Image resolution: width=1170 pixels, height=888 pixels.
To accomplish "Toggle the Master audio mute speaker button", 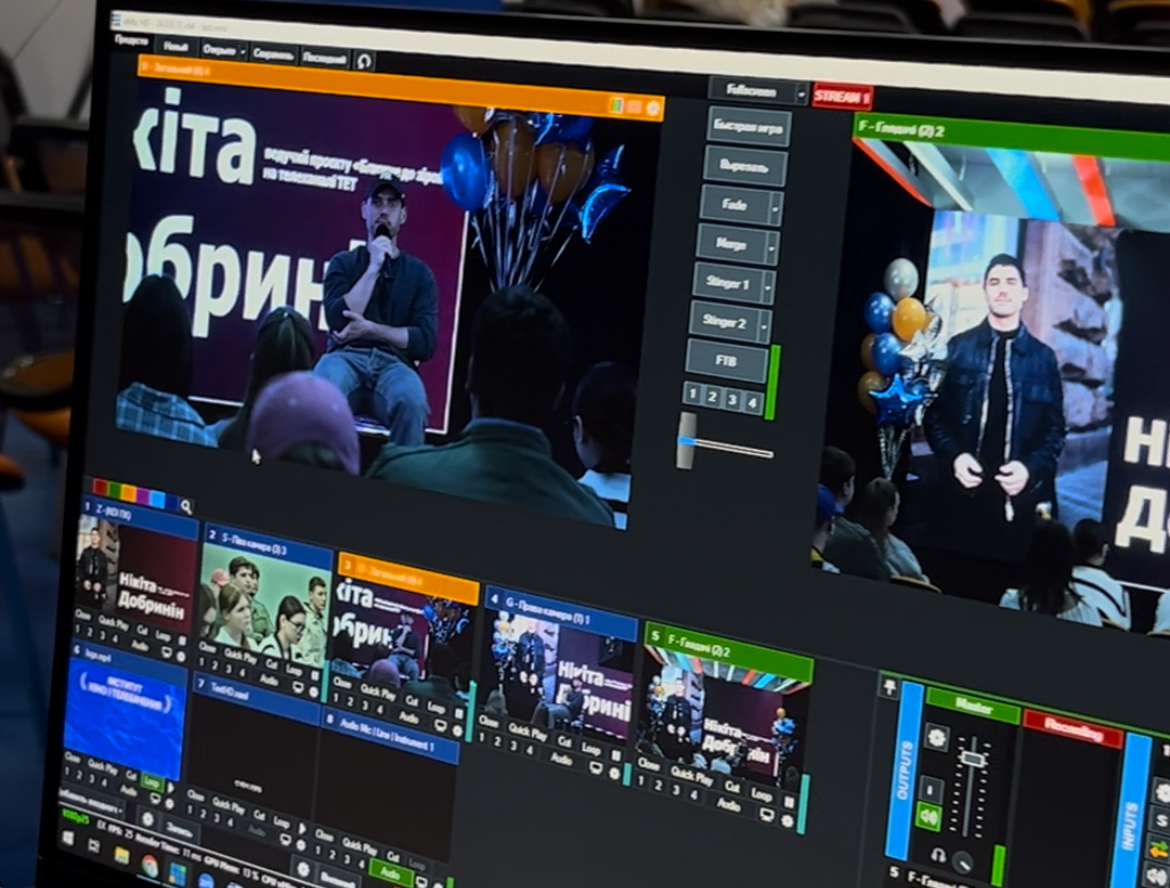I will tap(929, 816).
